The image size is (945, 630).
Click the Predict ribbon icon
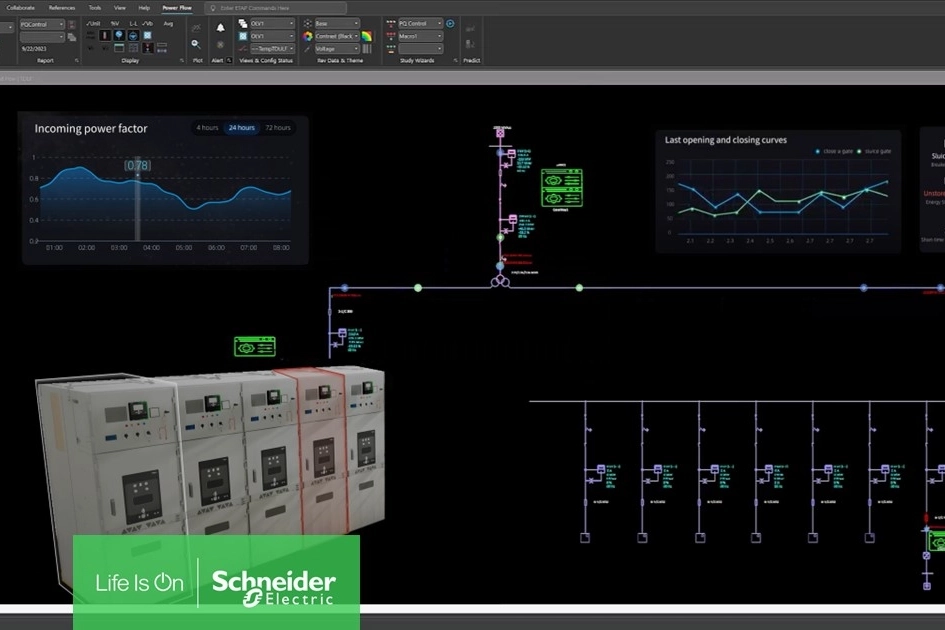pos(471,45)
